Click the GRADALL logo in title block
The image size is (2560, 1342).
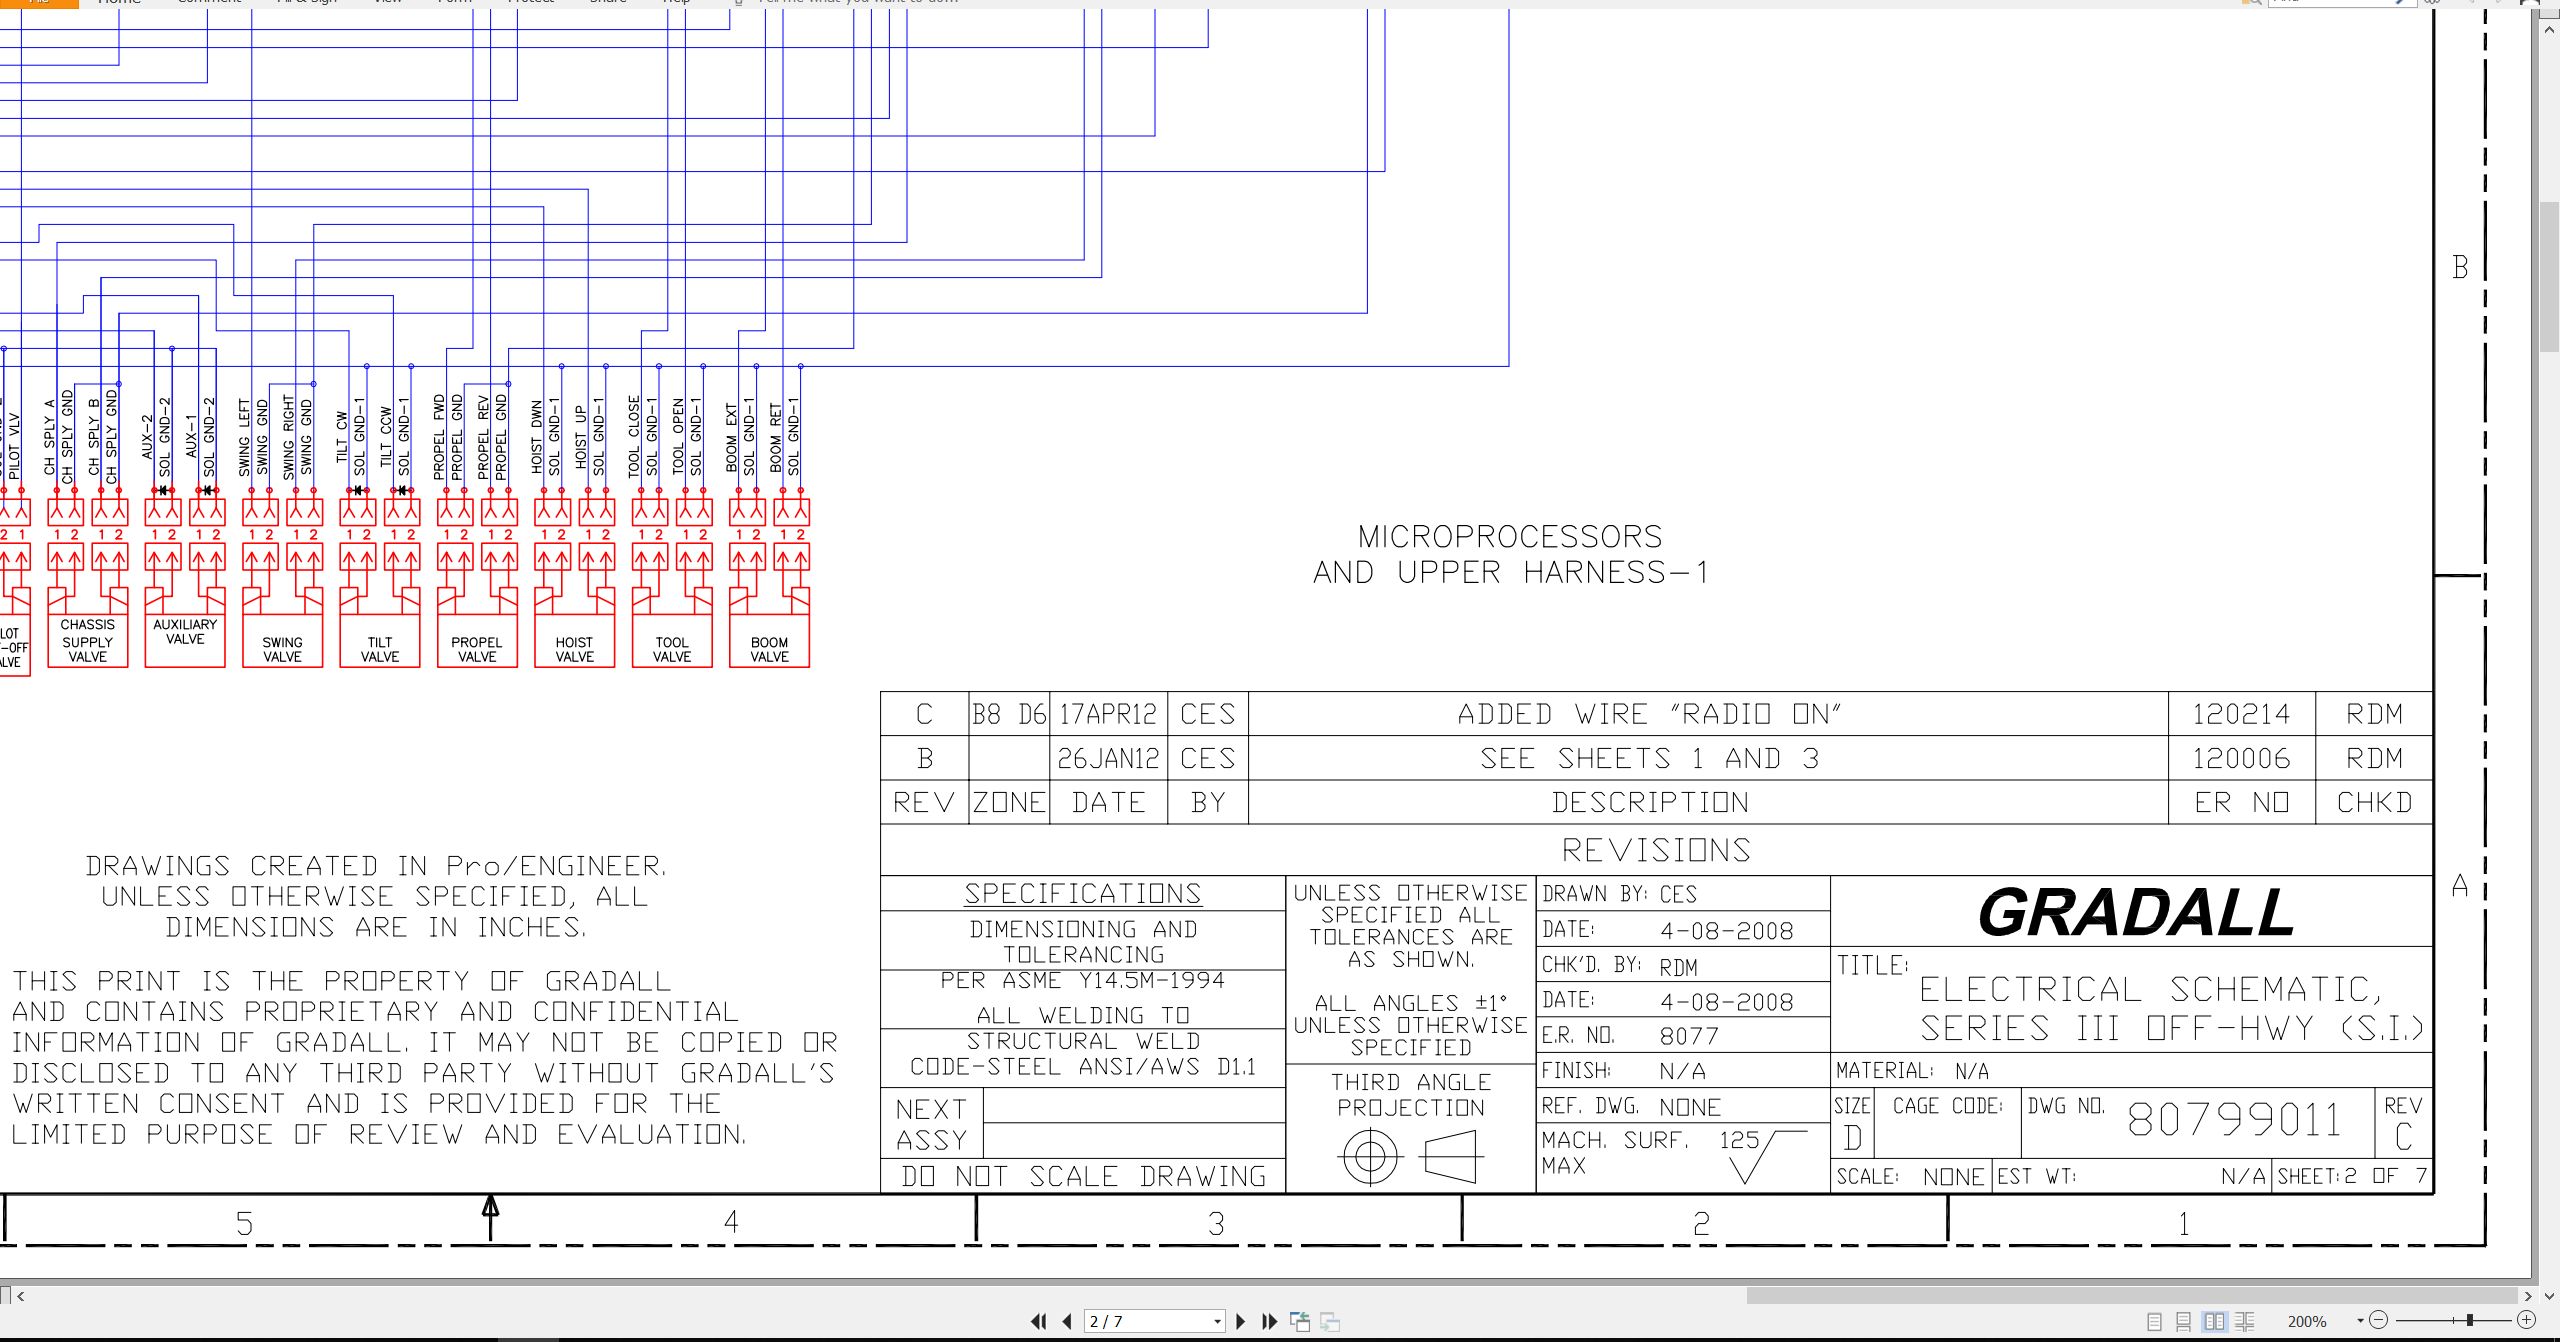click(2136, 912)
